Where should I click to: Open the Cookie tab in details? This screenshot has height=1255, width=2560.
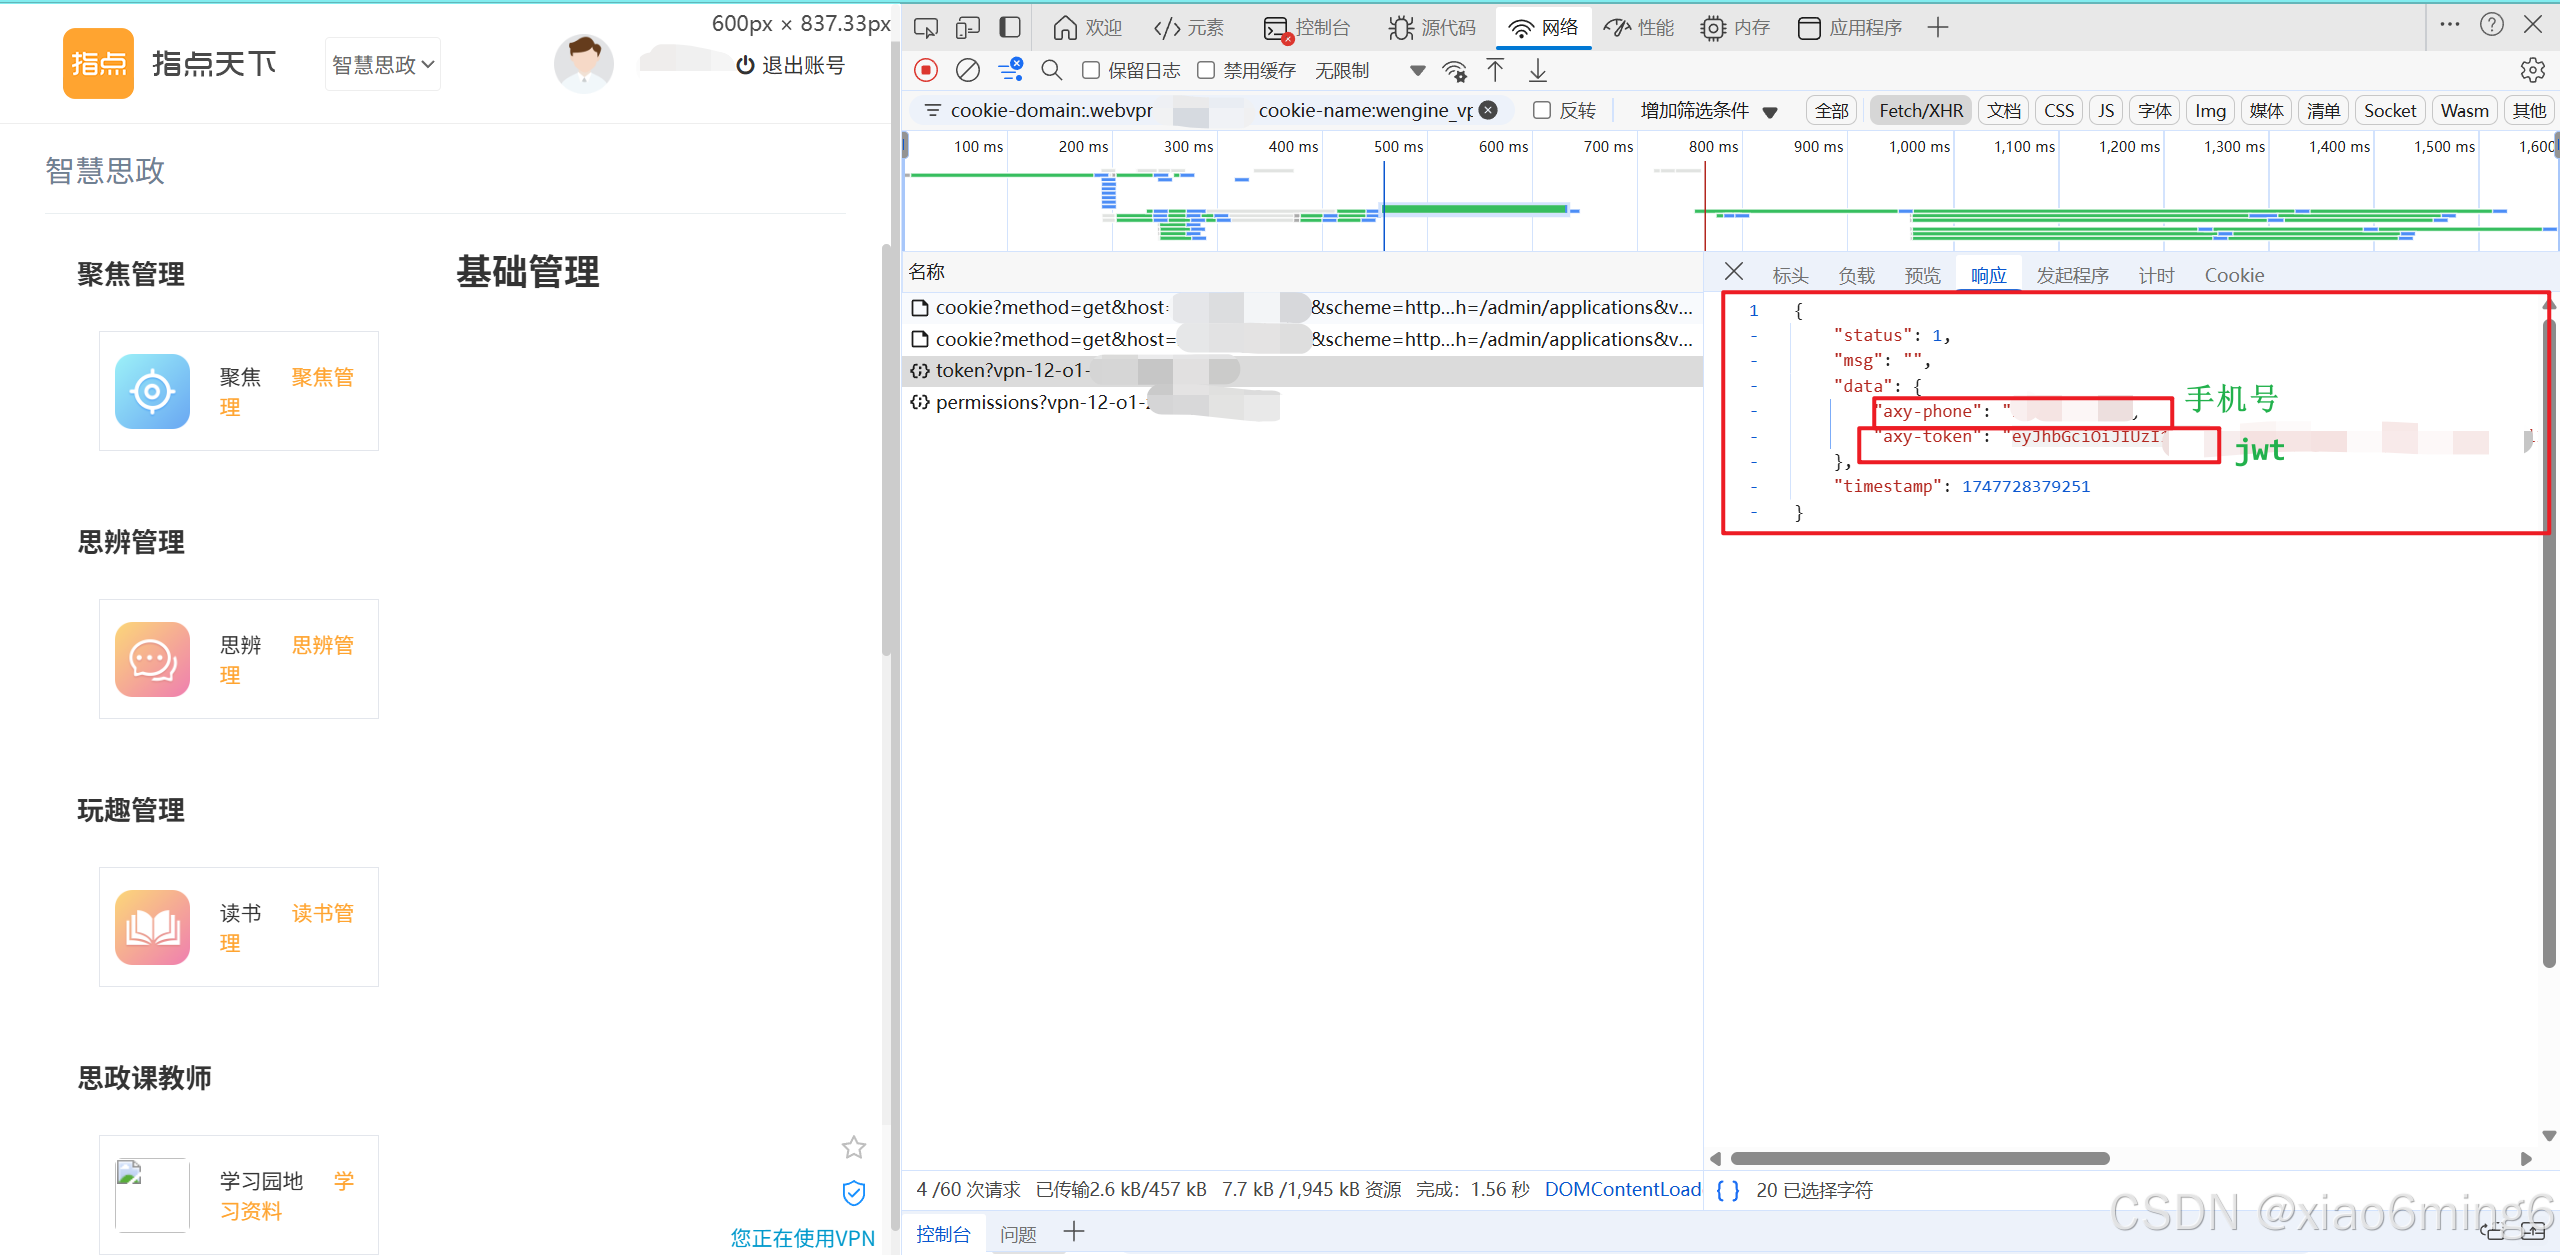pyautogui.click(x=2234, y=275)
